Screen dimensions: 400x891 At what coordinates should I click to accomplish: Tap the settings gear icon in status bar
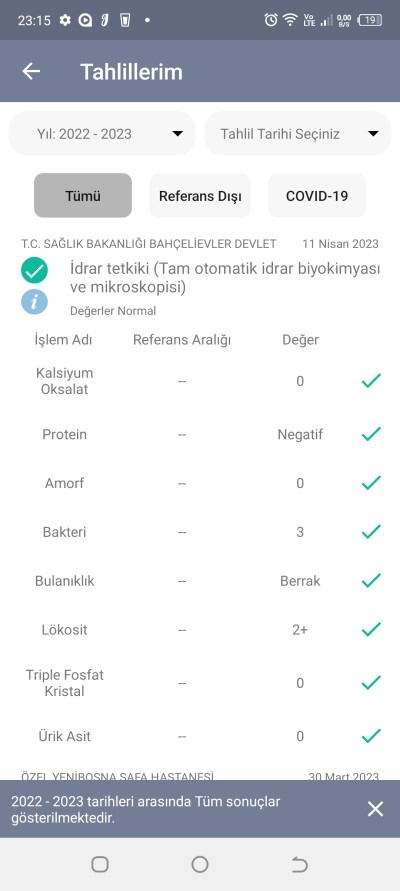point(65,20)
